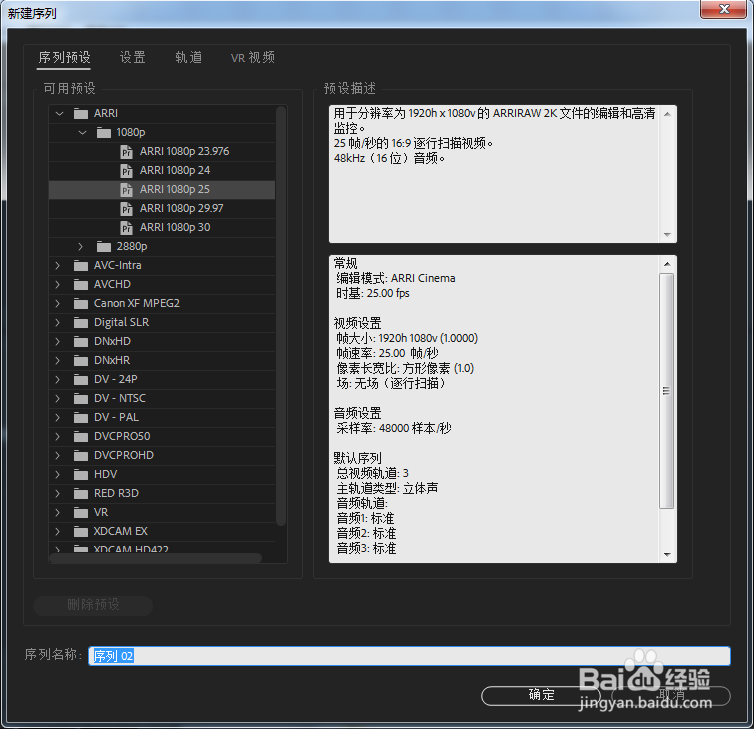The image size is (754, 729).
Task: Click the ARRI 1080p 25 preset icon
Action: (x=126, y=190)
